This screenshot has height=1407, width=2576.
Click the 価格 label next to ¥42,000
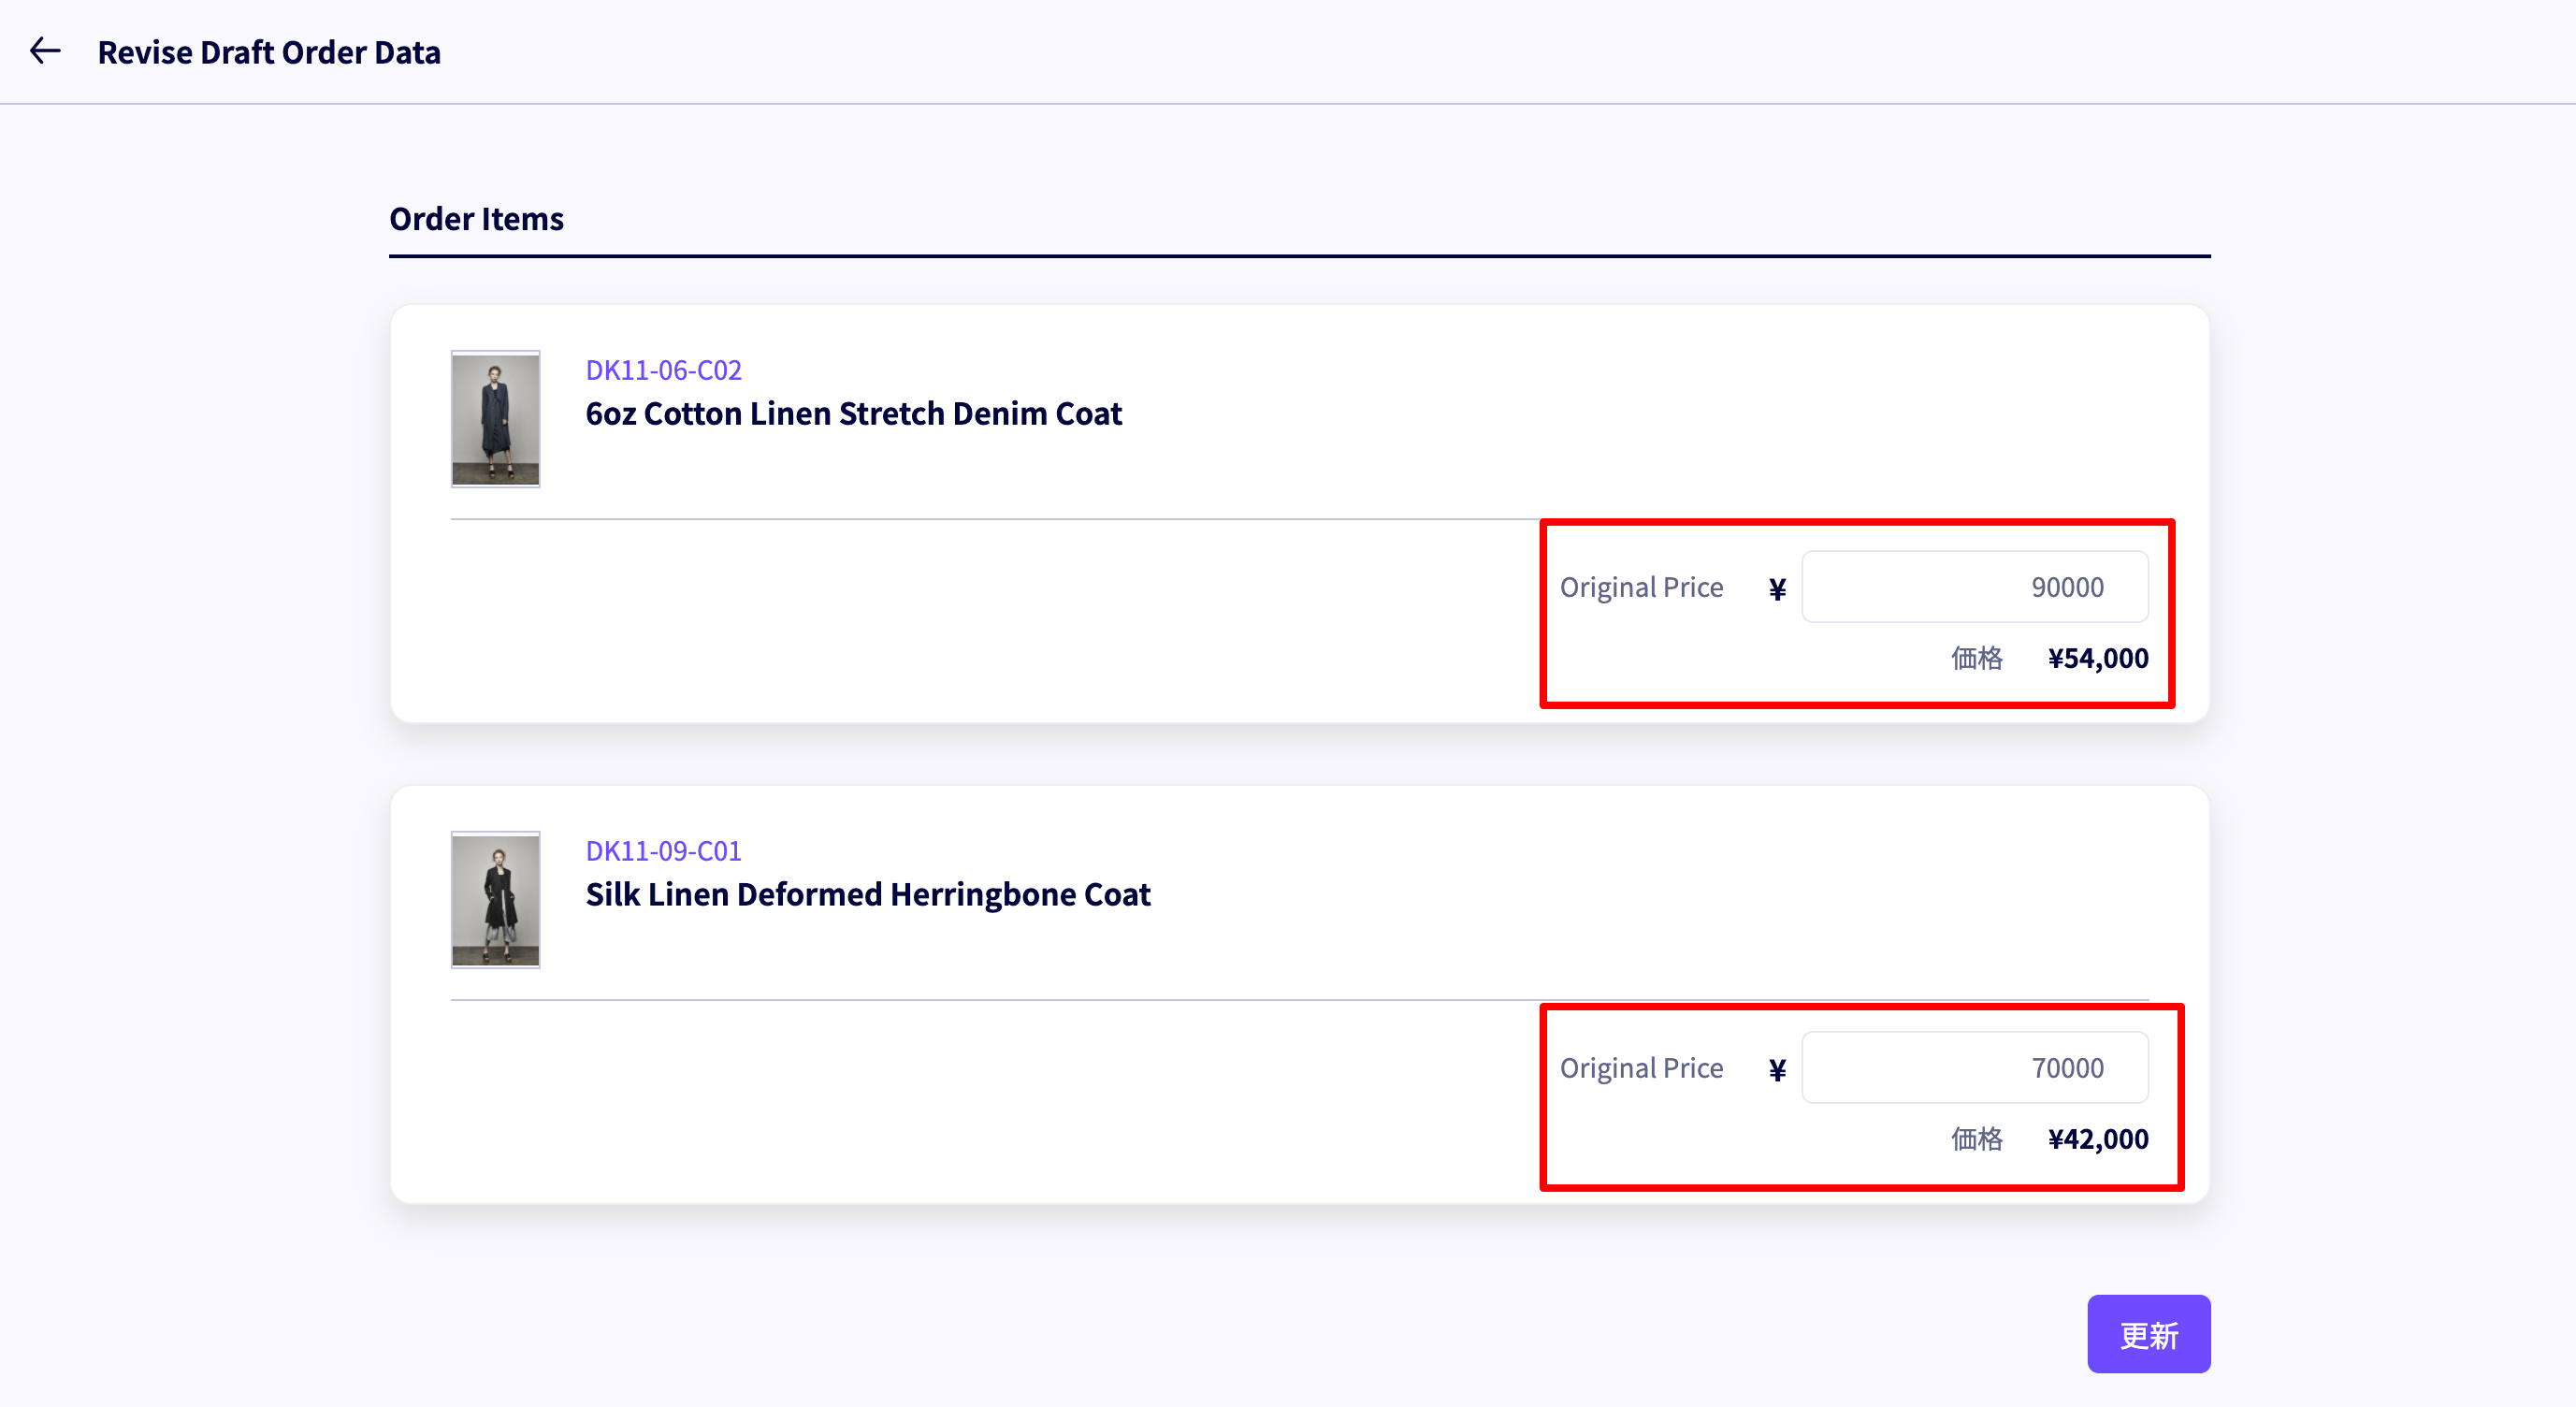coord(1976,1139)
